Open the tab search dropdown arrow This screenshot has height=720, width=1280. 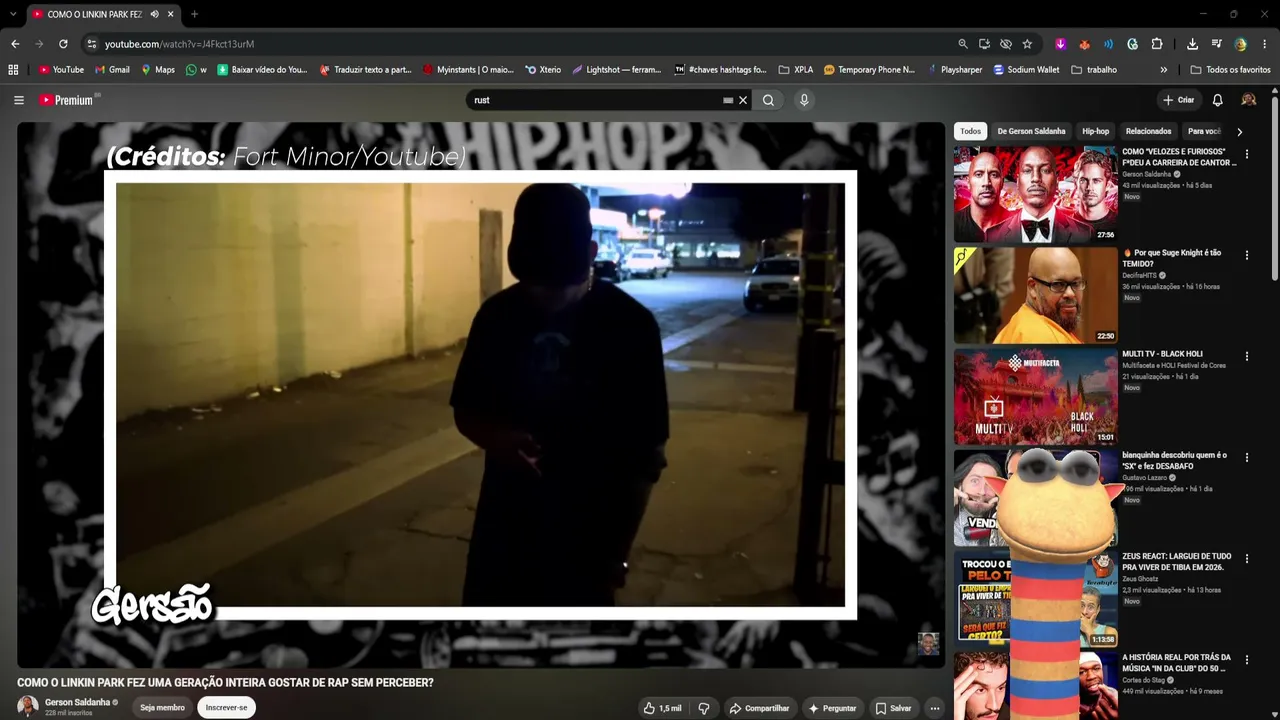click(13, 14)
